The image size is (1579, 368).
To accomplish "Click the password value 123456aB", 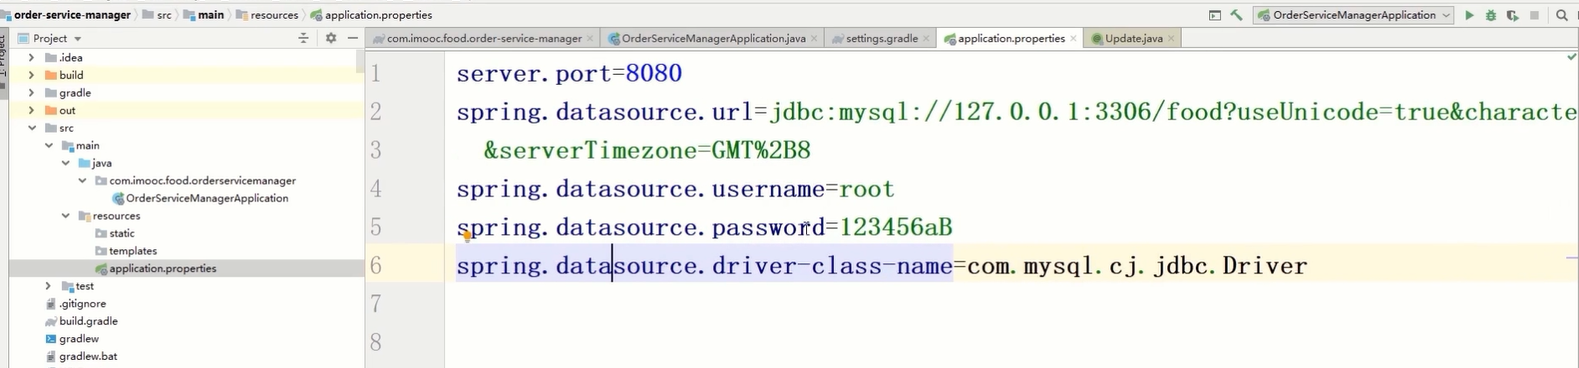I will 896,227.
